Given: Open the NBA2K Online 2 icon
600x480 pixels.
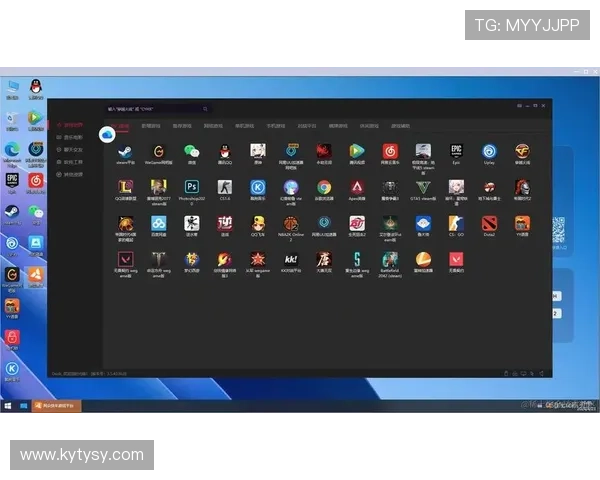Looking at the screenshot, I should [291, 223].
